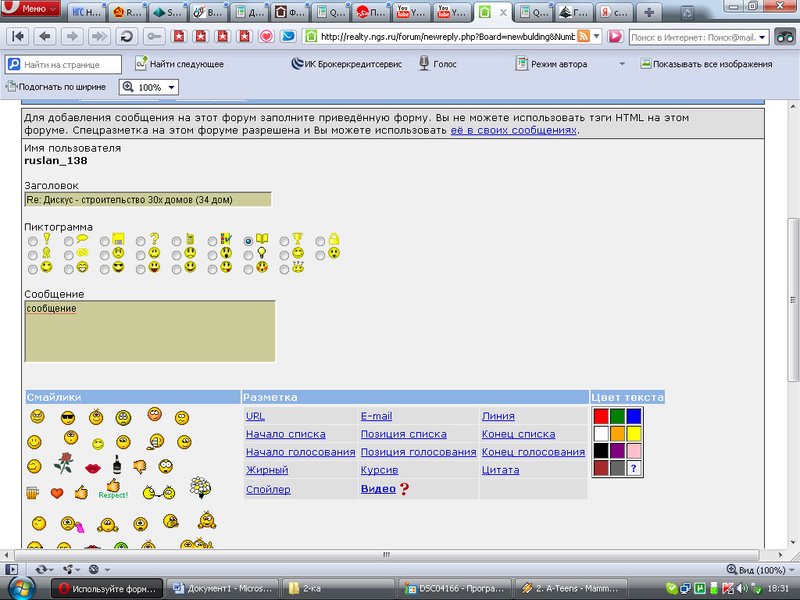Open the zoom 100% dropdown
Screen dimensions: 800x600
[x=171, y=87]
